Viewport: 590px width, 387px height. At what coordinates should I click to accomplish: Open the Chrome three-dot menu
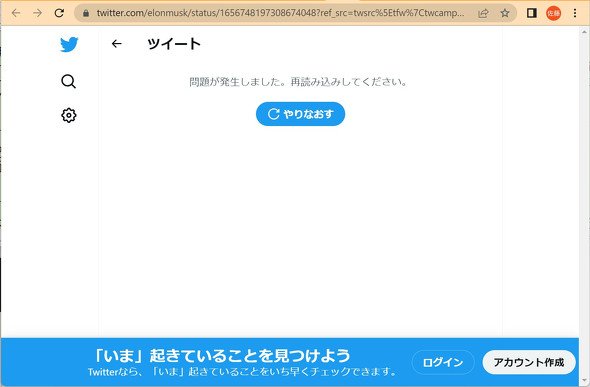(575, 13)
